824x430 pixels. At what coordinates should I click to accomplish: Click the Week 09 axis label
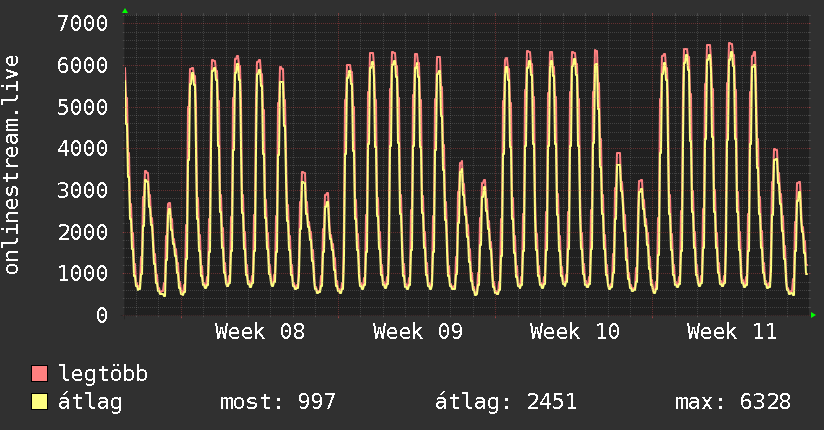(x=418, y=332)
